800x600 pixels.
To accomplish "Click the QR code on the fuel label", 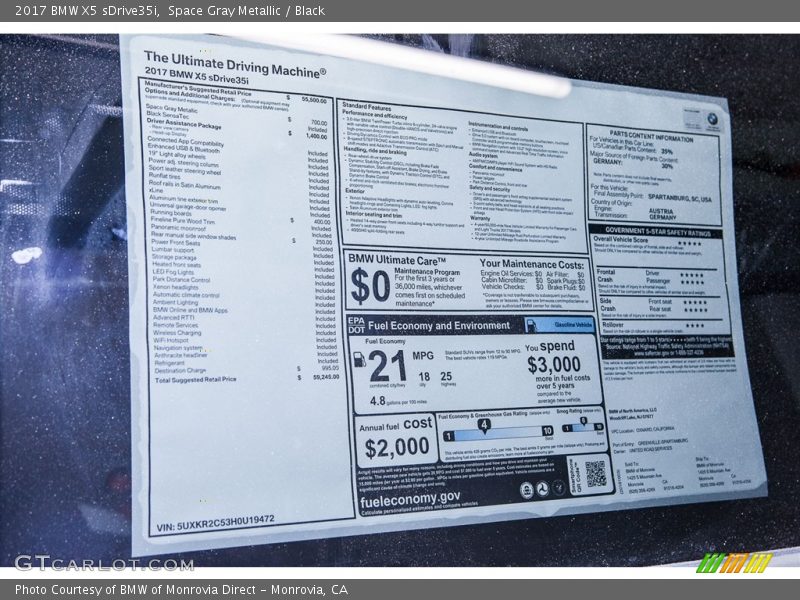I will point(595,473).
